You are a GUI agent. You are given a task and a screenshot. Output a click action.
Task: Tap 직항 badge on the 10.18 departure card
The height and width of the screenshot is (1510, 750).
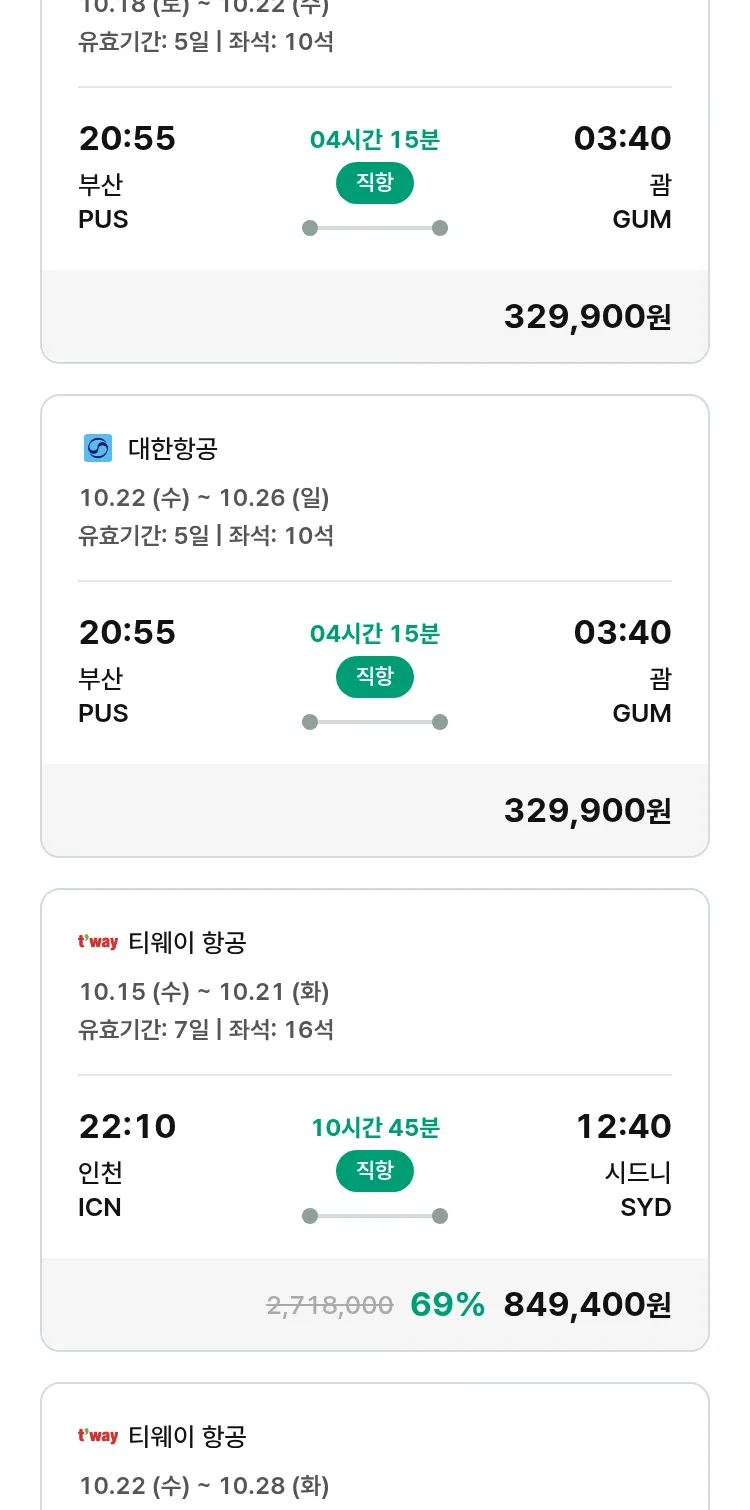pyautogui.click(x=375, y=183)
